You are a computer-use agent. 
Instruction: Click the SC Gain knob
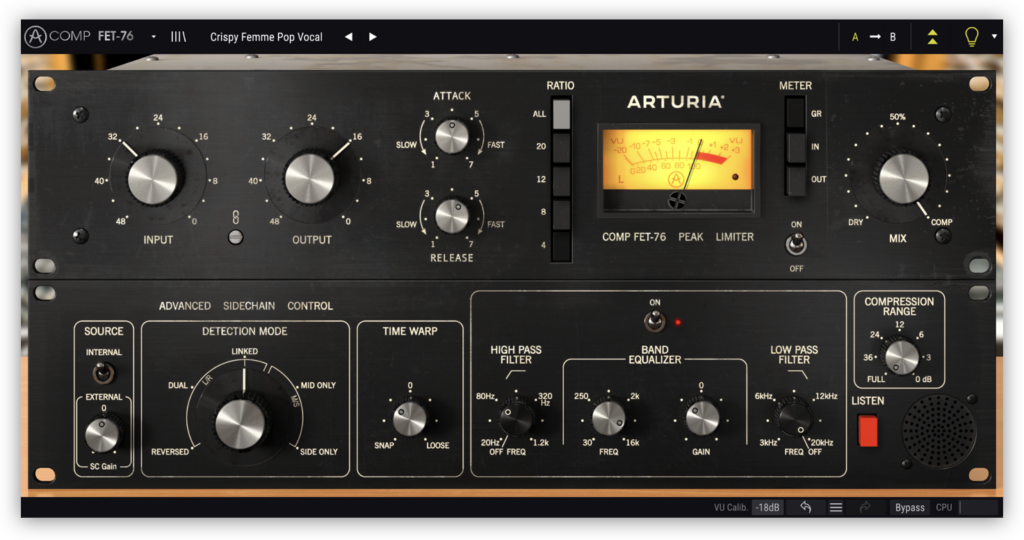(102, 434)
